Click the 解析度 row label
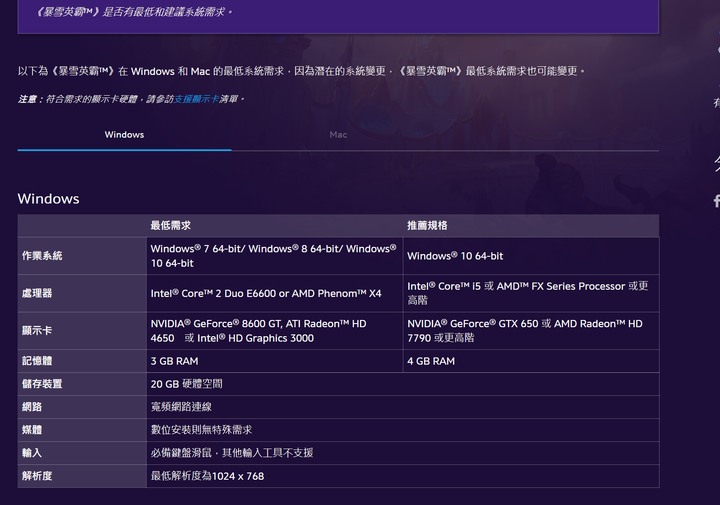 [x=82, y=476]
